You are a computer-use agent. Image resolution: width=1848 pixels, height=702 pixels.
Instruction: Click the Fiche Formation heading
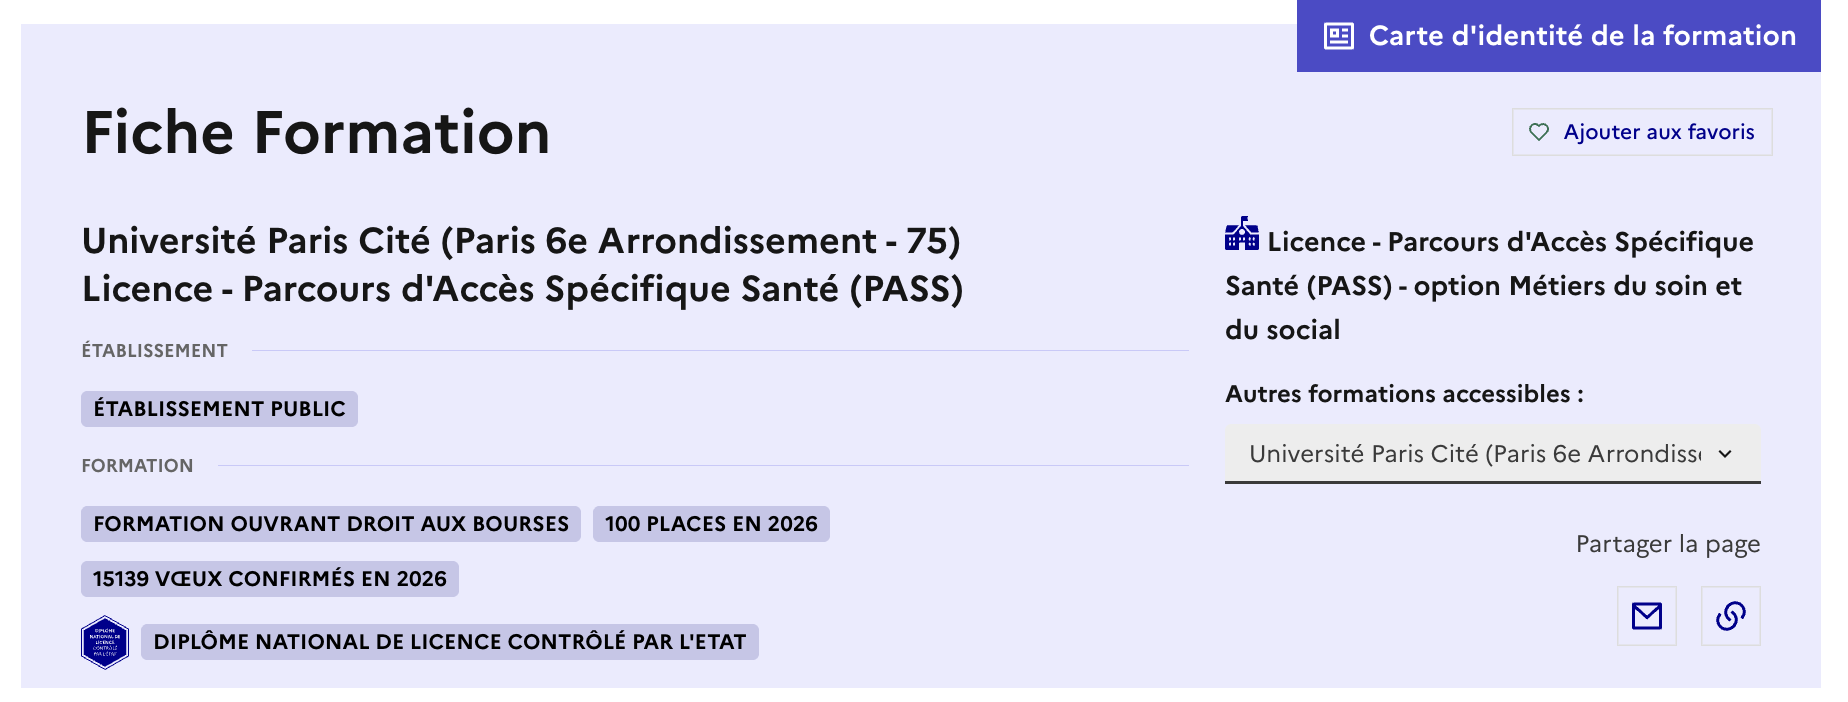click(x=316, y=131)
